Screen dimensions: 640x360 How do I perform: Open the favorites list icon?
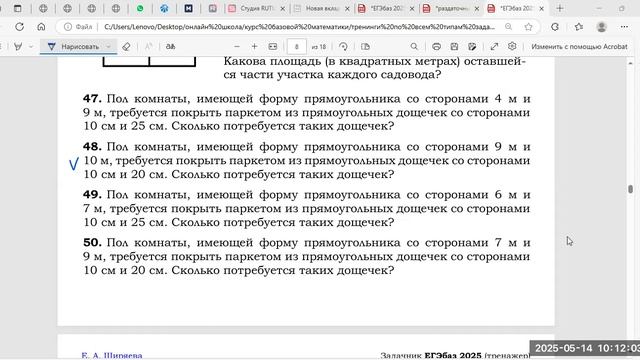[x=579, y=27]
